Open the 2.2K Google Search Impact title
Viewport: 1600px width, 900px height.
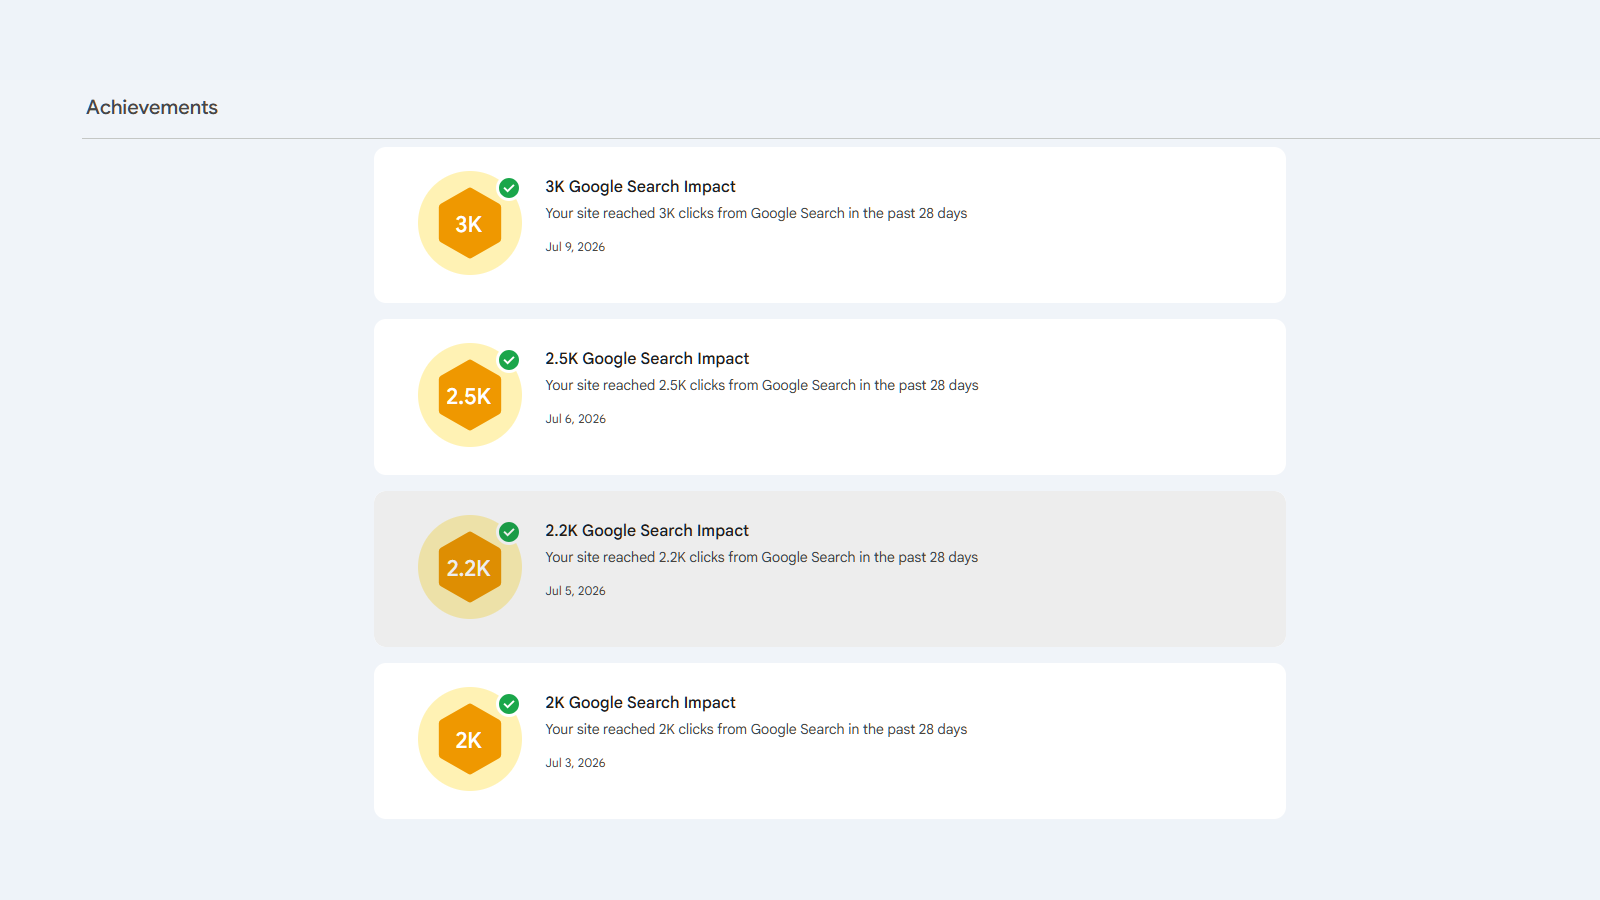647,531
